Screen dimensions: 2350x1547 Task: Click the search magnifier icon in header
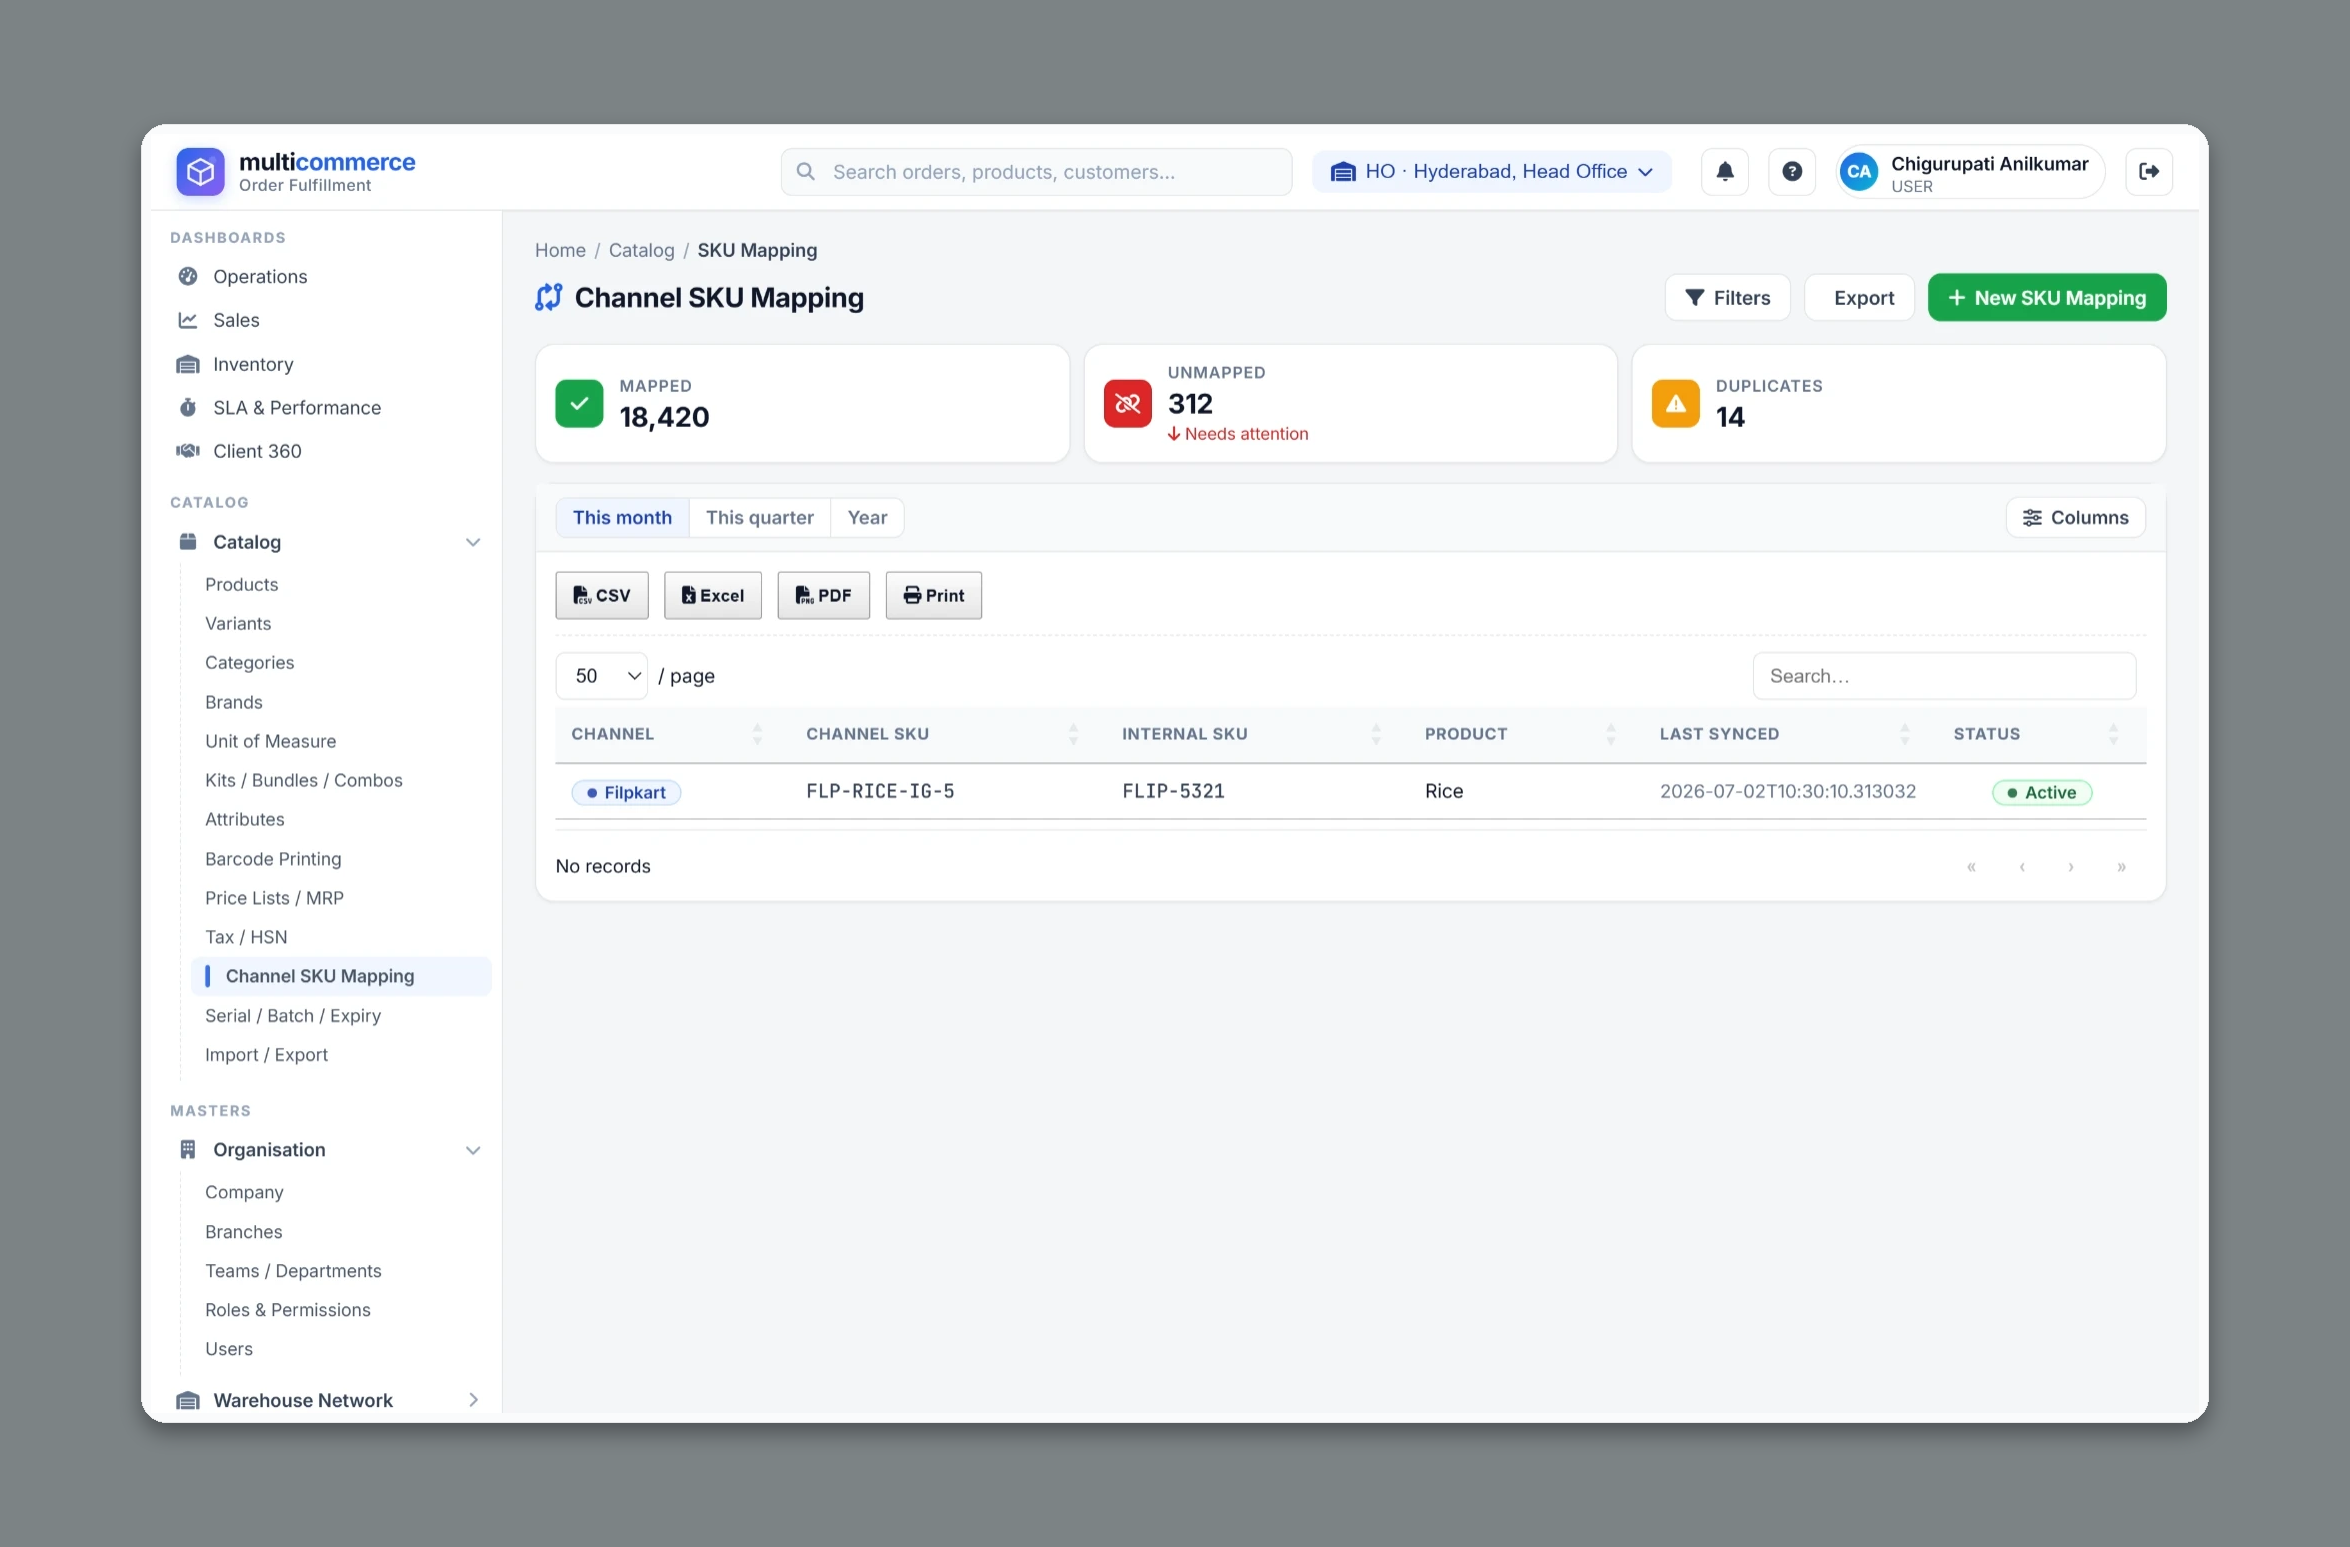coord(805,171)
